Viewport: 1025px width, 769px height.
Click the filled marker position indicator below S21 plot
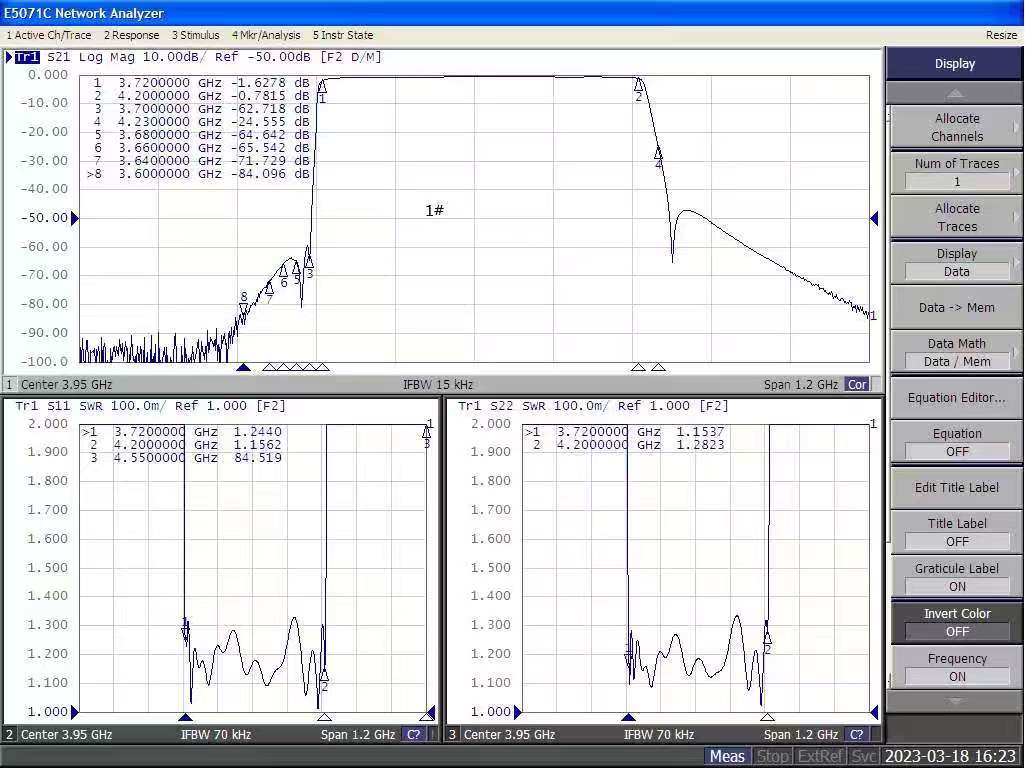pos(243,368)
